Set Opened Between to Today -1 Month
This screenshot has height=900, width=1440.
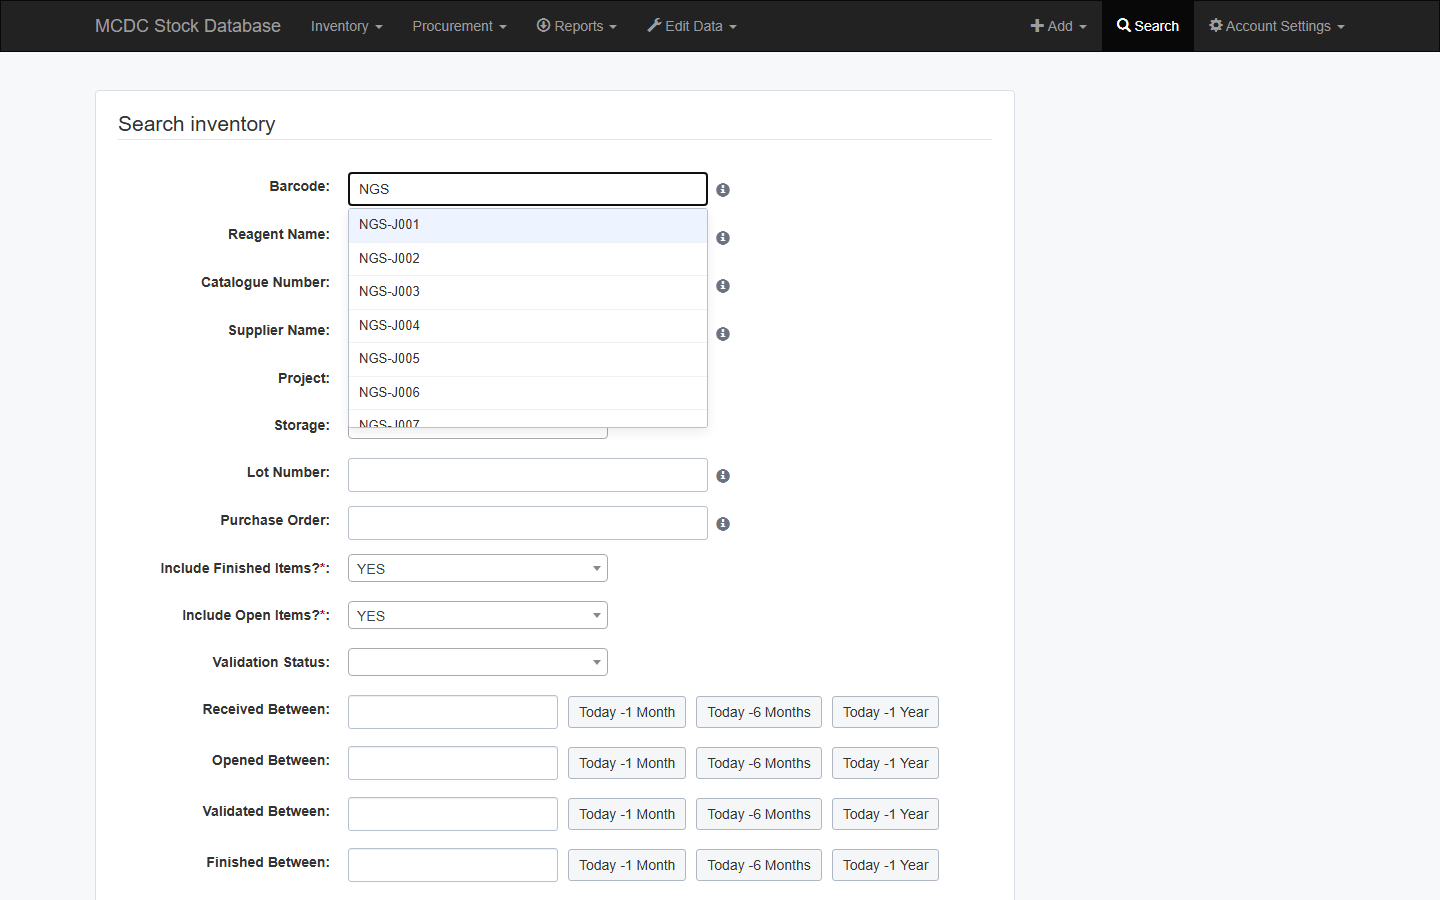(627, 763)
